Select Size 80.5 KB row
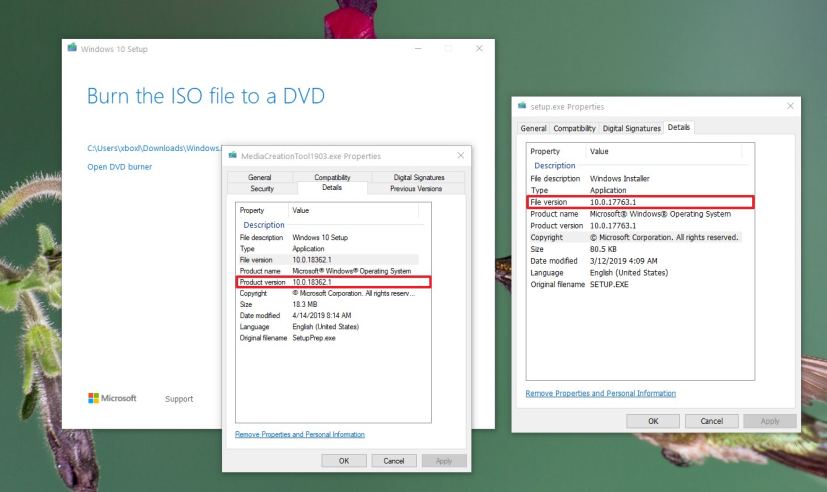The height and width of the screenshot is (492, 827). (x=635, y=249)
